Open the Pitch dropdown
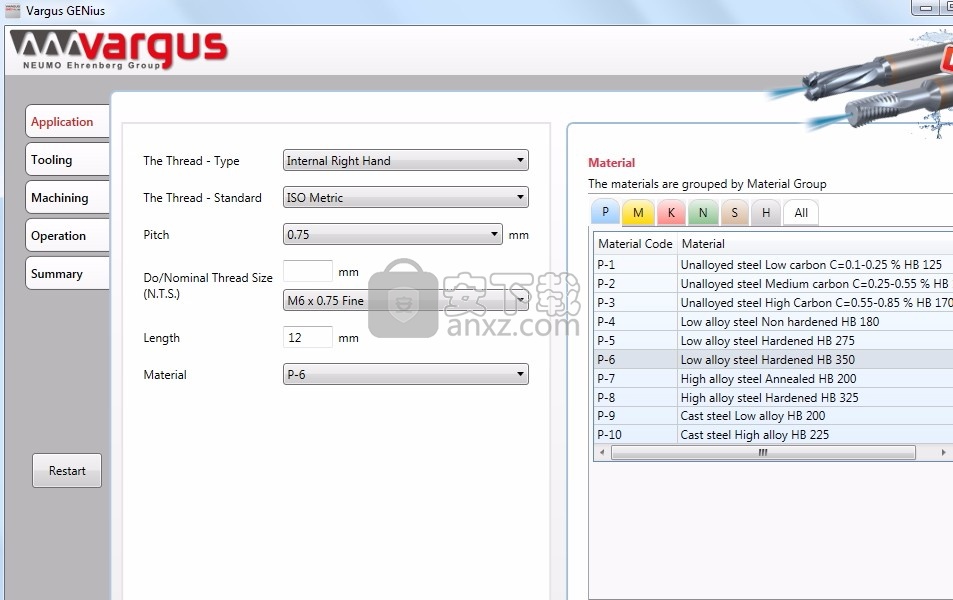Screen dimensions: 953x600 (x=393, y=235)
